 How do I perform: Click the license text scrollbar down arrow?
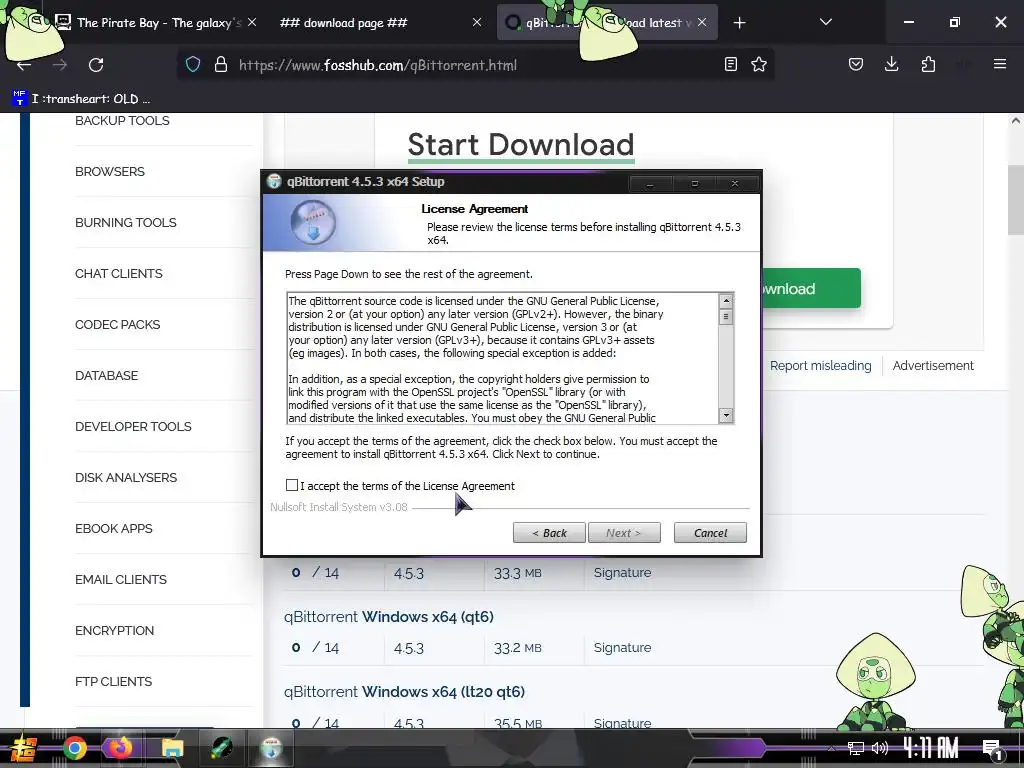[726, 415]
